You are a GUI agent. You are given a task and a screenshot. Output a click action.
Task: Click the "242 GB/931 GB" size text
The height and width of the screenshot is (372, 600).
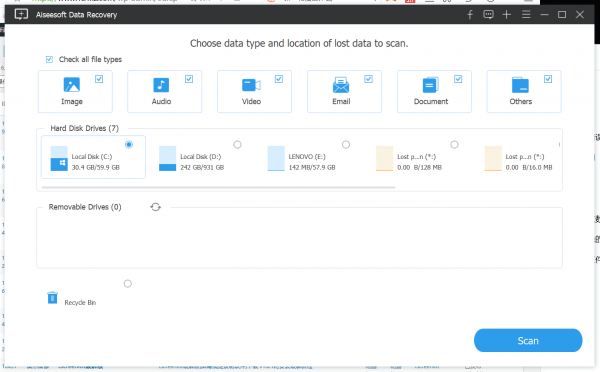pyautogui.click(x=202, y=167)
